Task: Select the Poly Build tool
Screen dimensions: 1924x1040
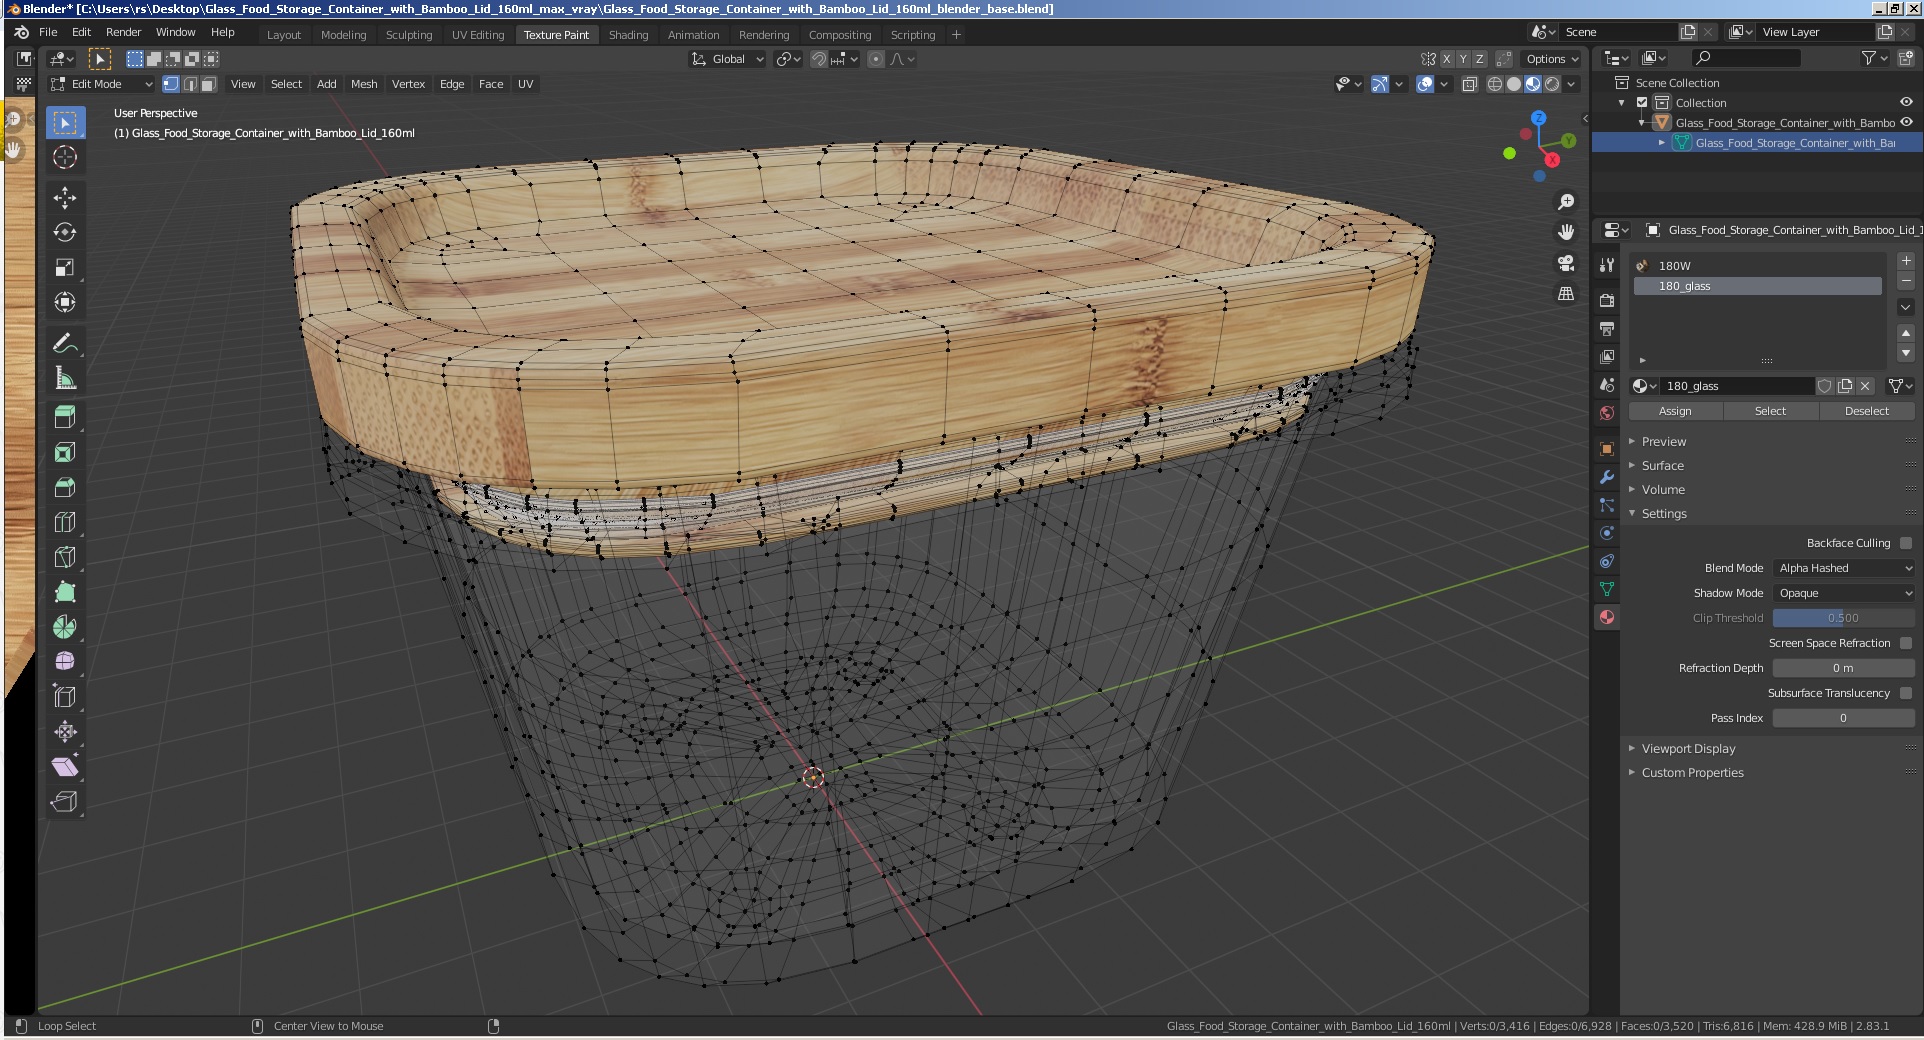Action: tap(65, 592)
